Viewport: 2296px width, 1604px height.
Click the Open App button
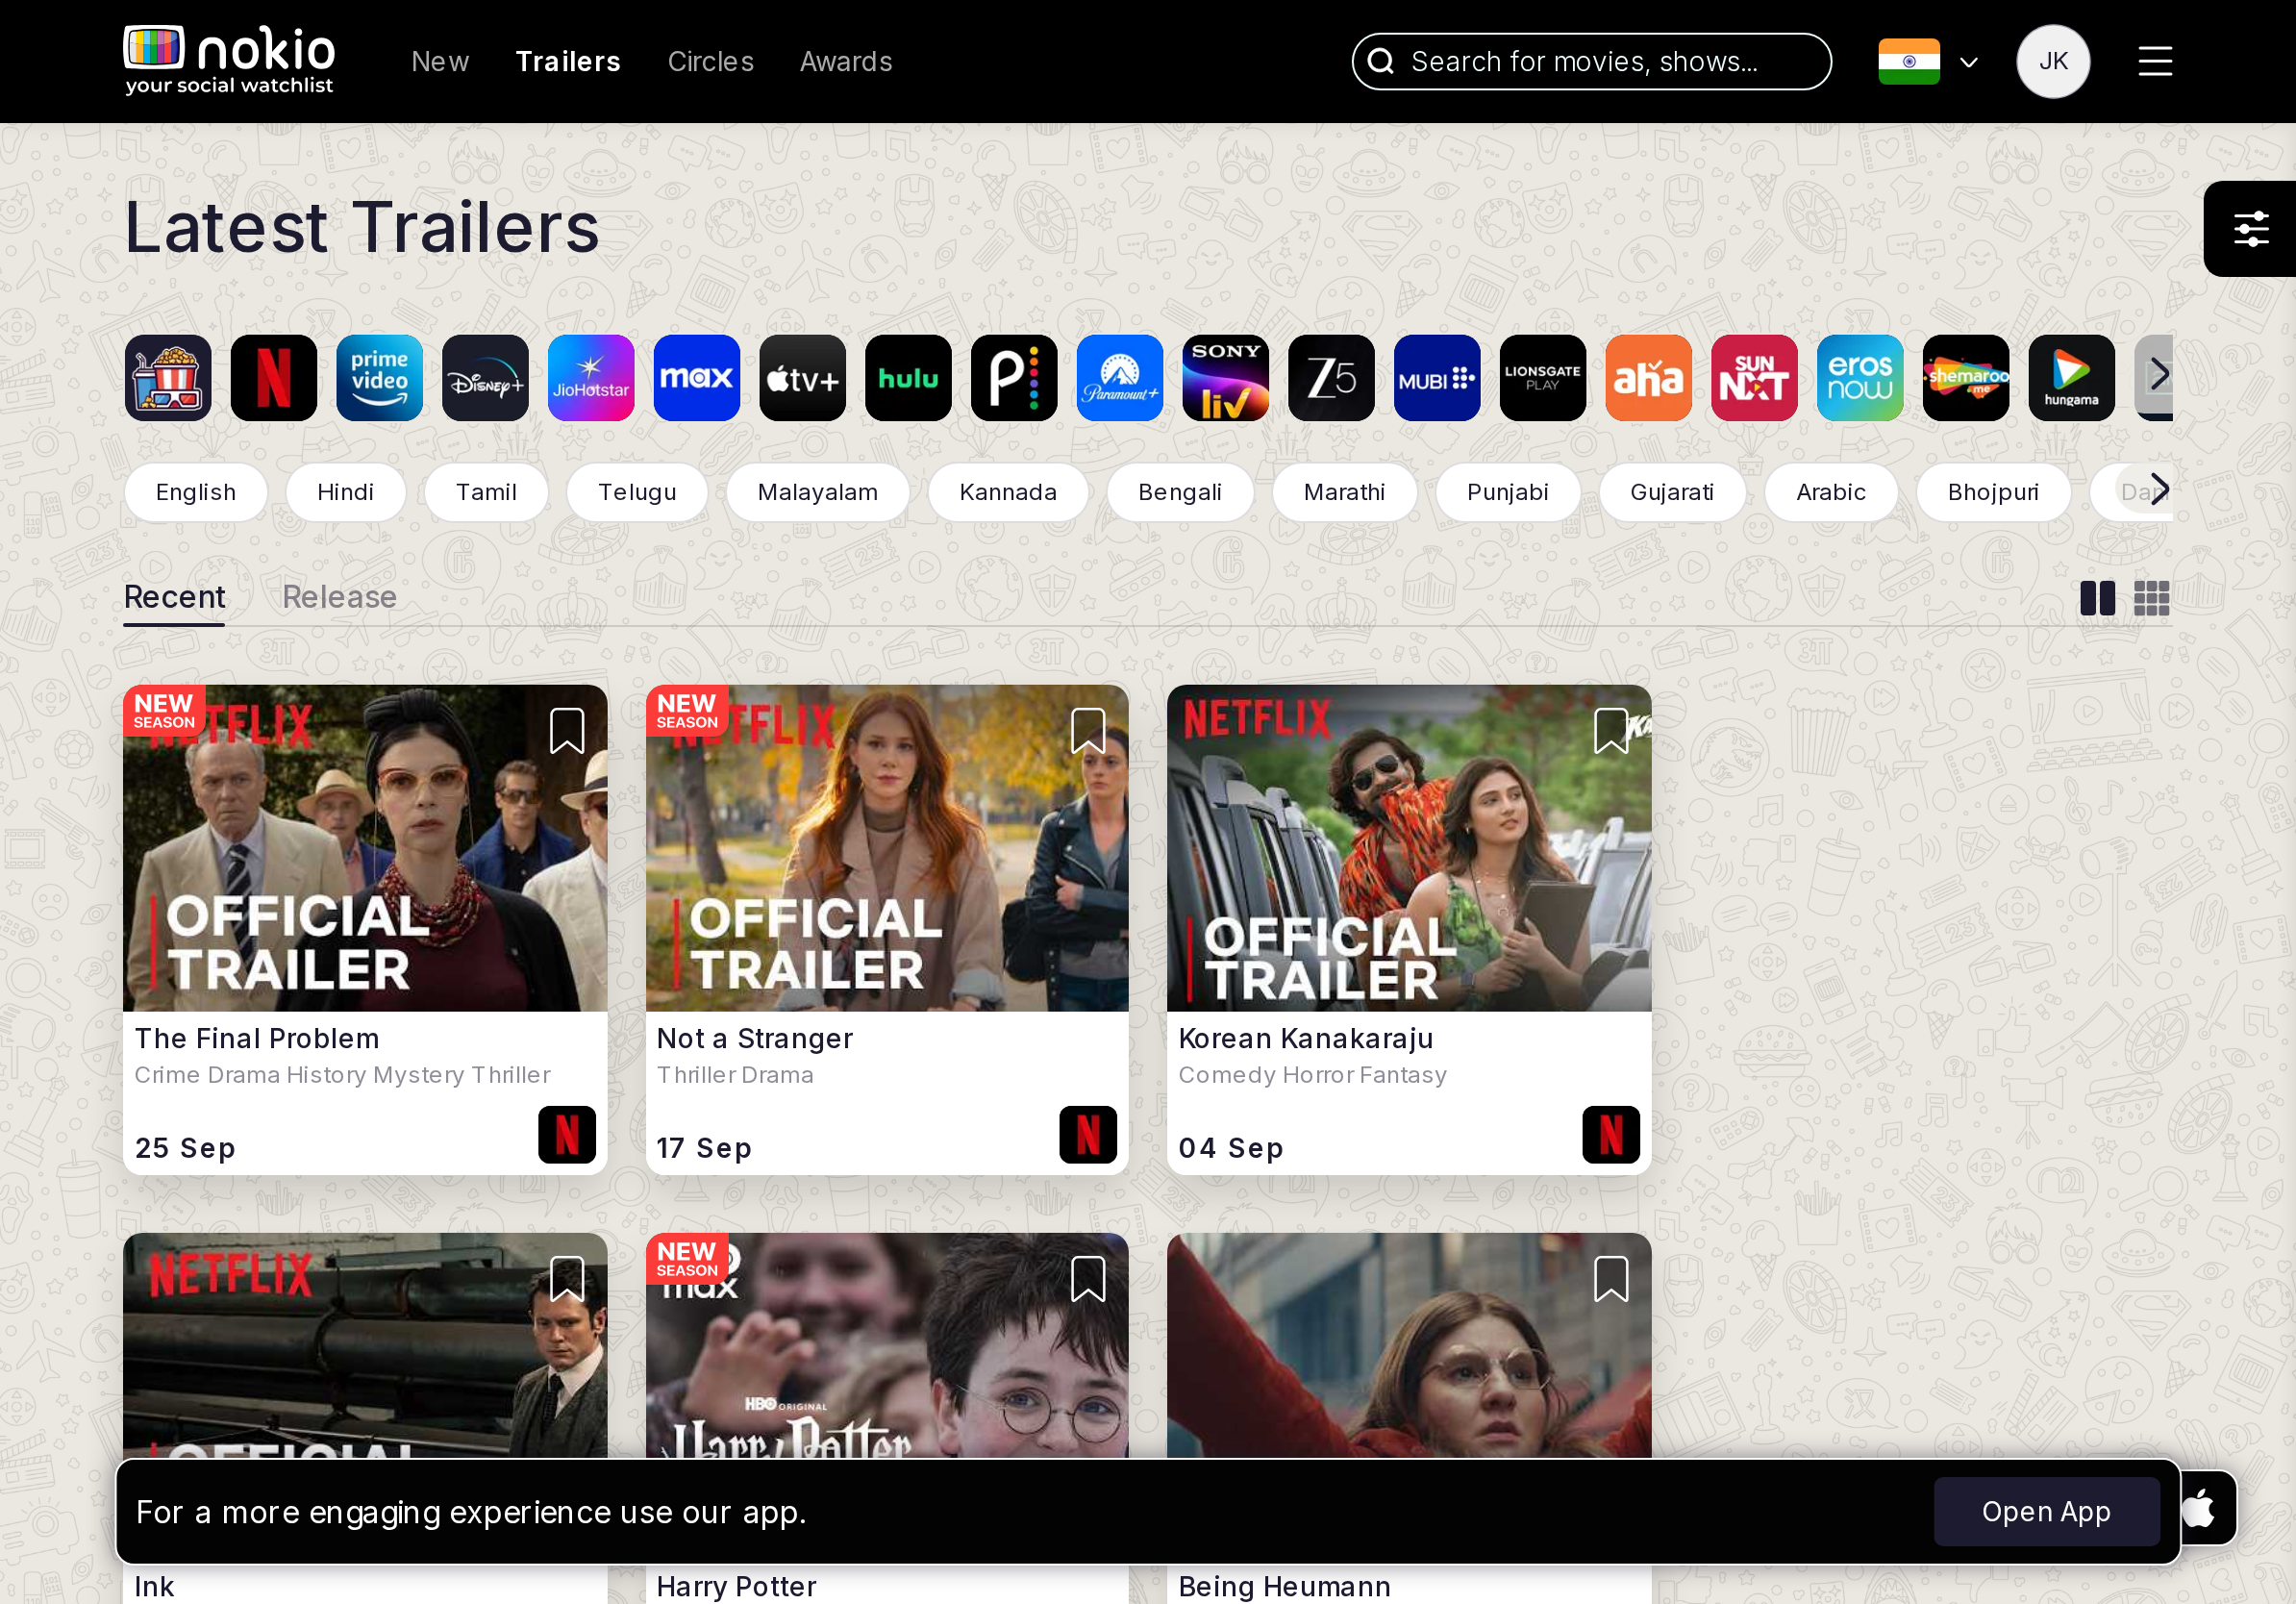pyautogui.click(x=2046, y=1511)
